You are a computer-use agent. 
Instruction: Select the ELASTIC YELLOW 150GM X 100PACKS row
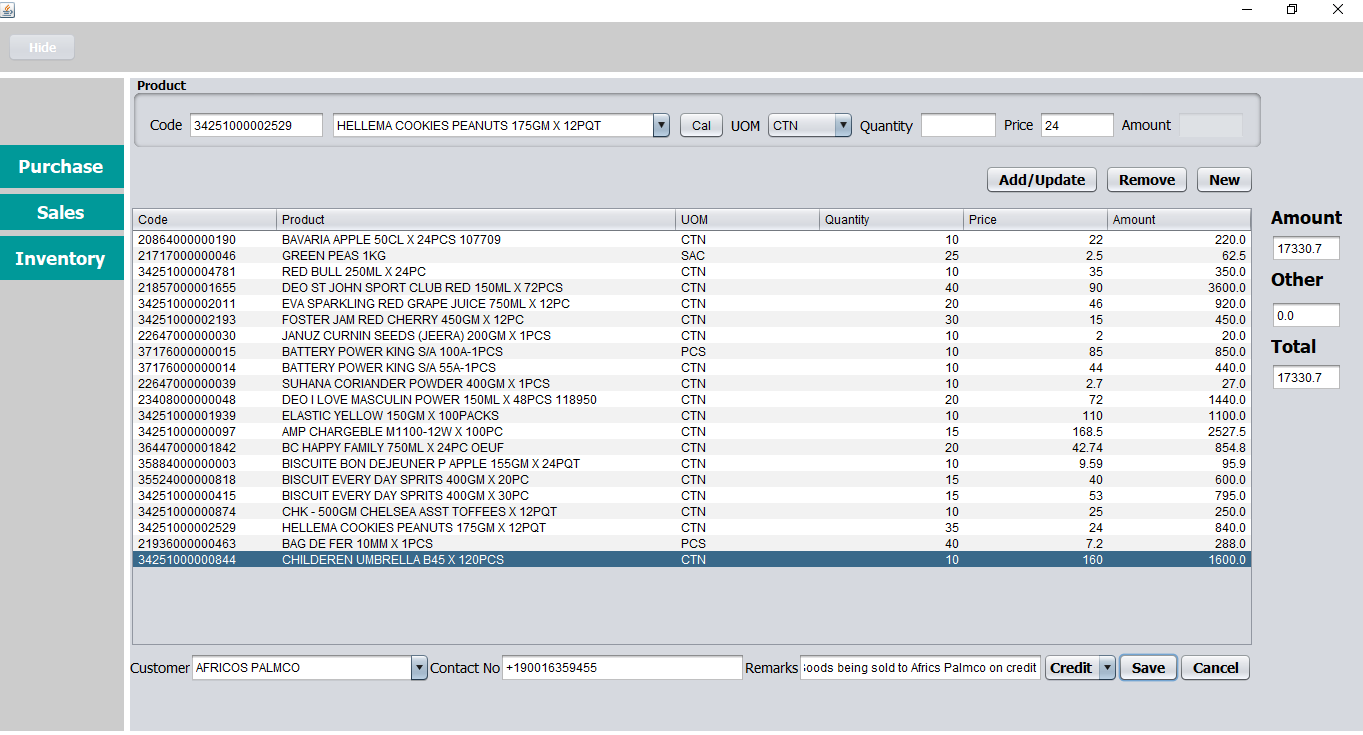coord(692,416)
